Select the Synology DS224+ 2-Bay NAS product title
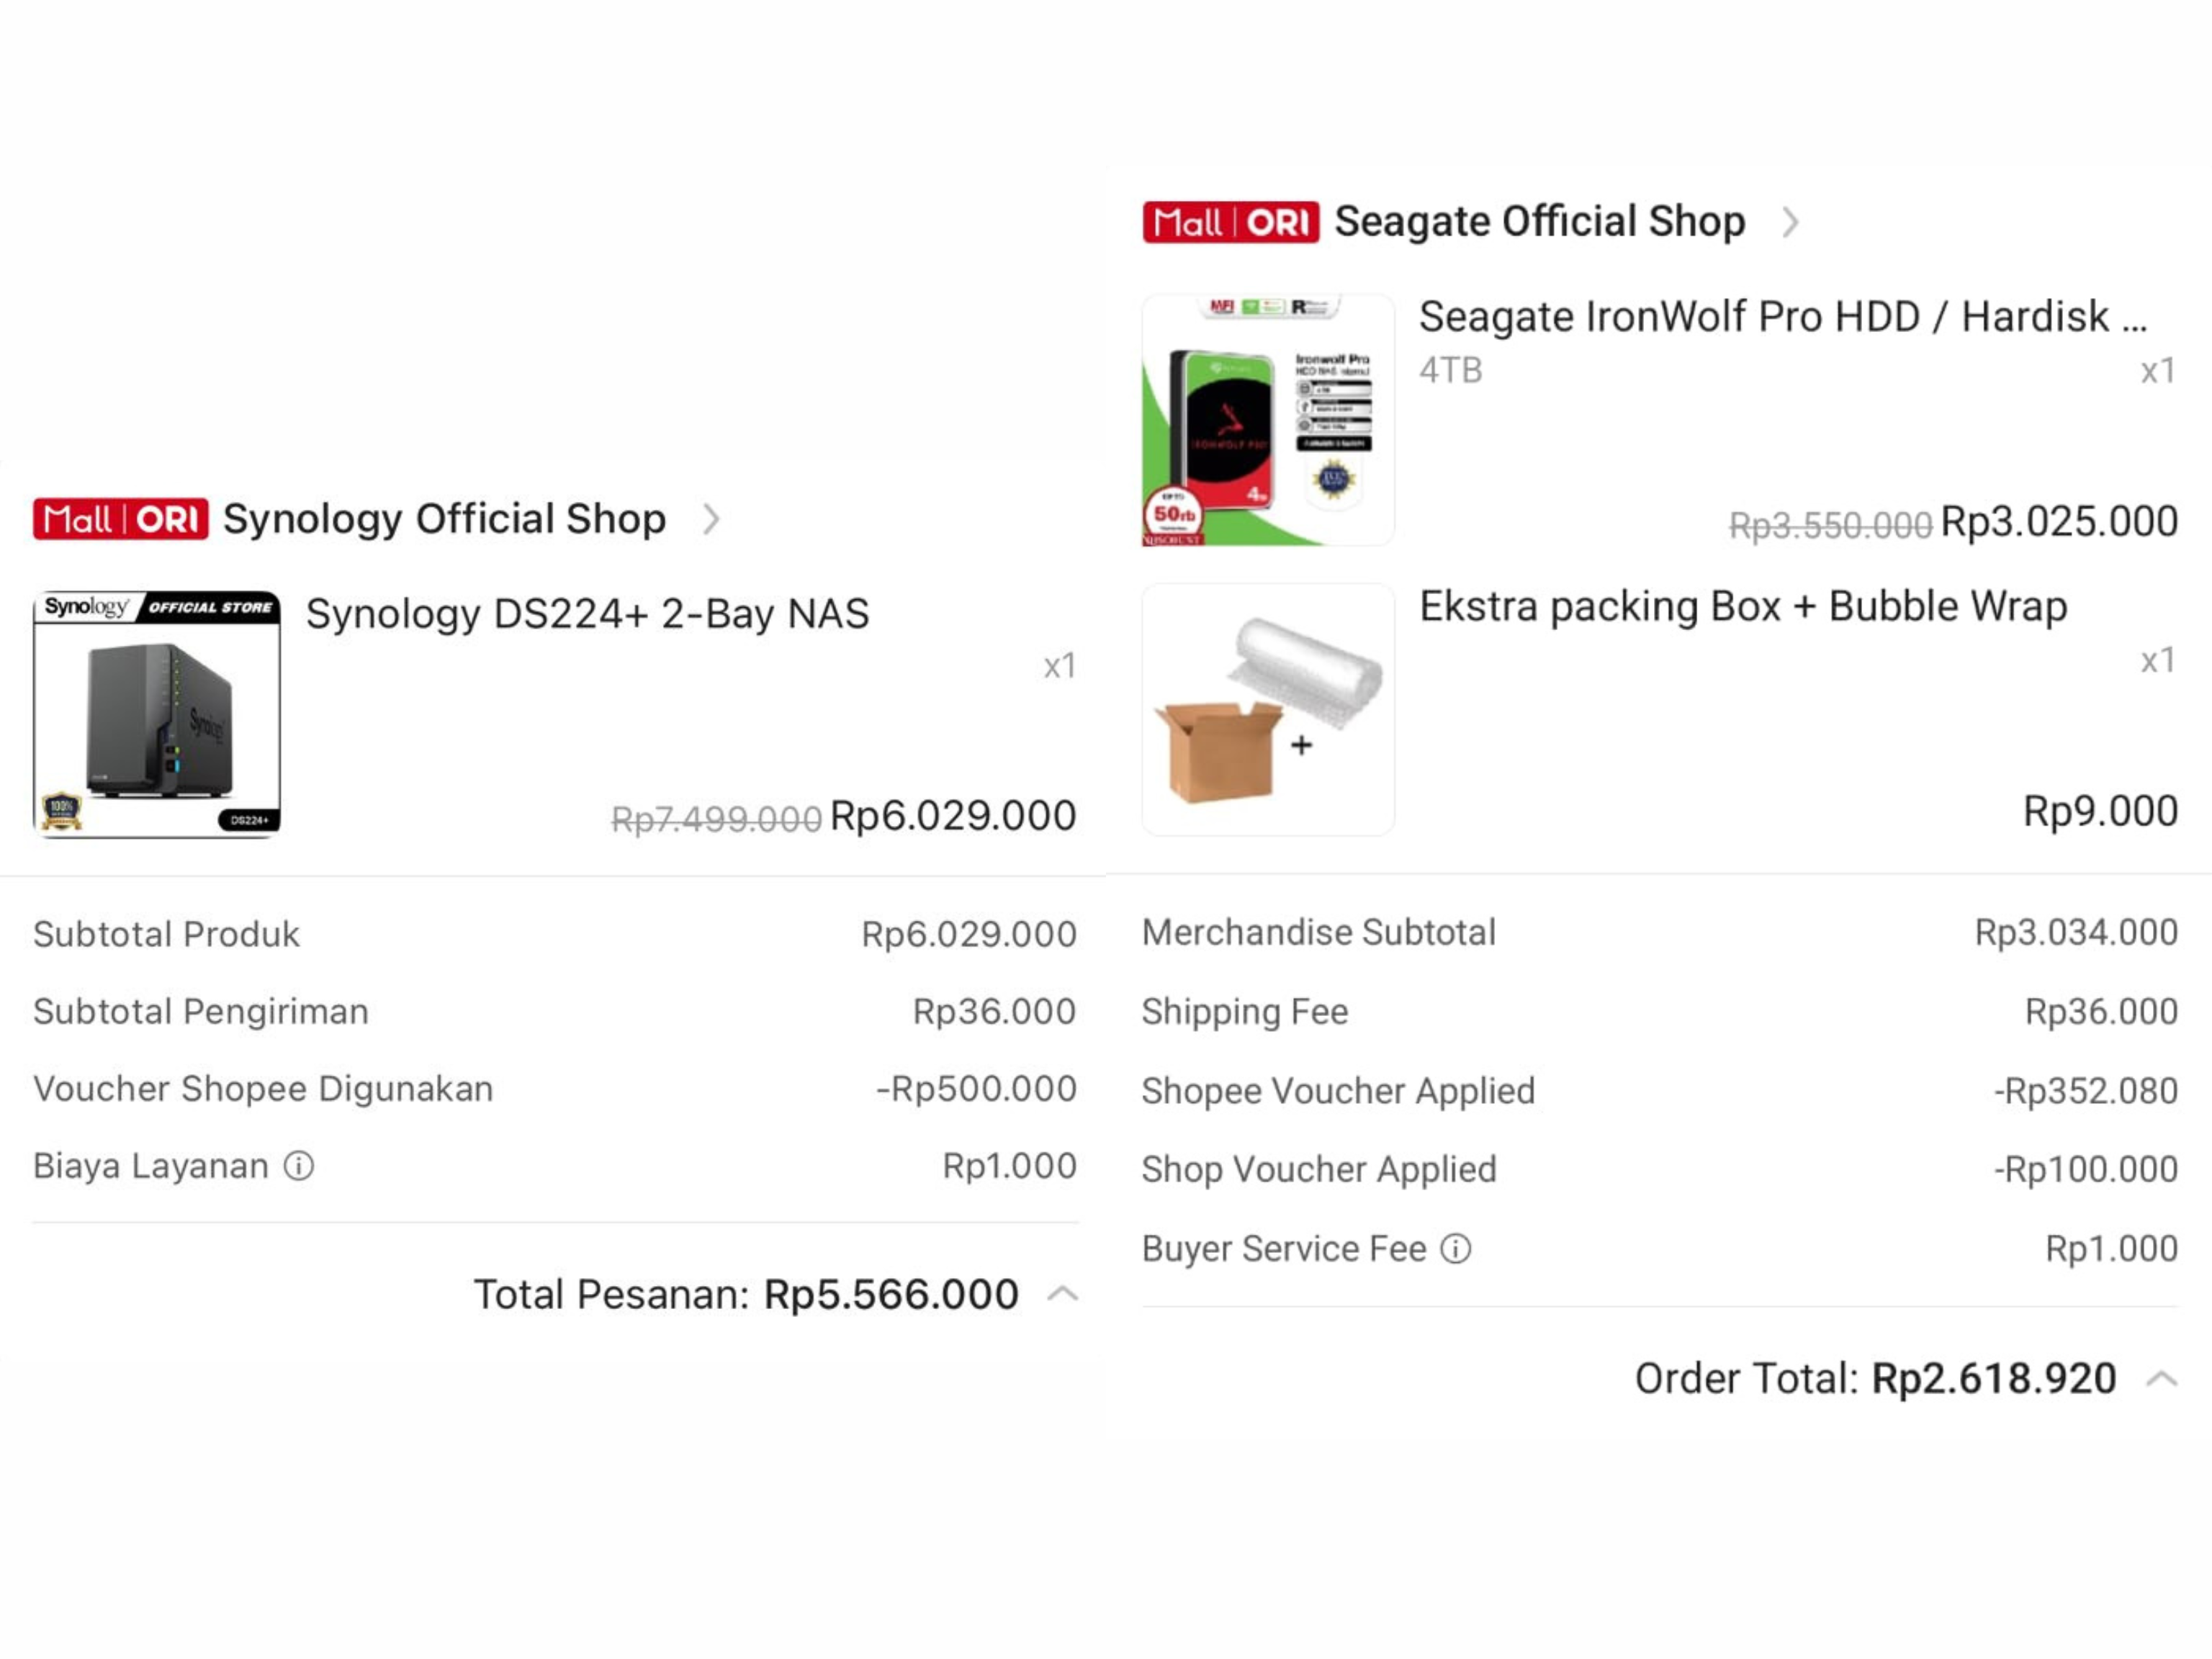Viewport: 2212px width, 1659px height. (588, 614)
